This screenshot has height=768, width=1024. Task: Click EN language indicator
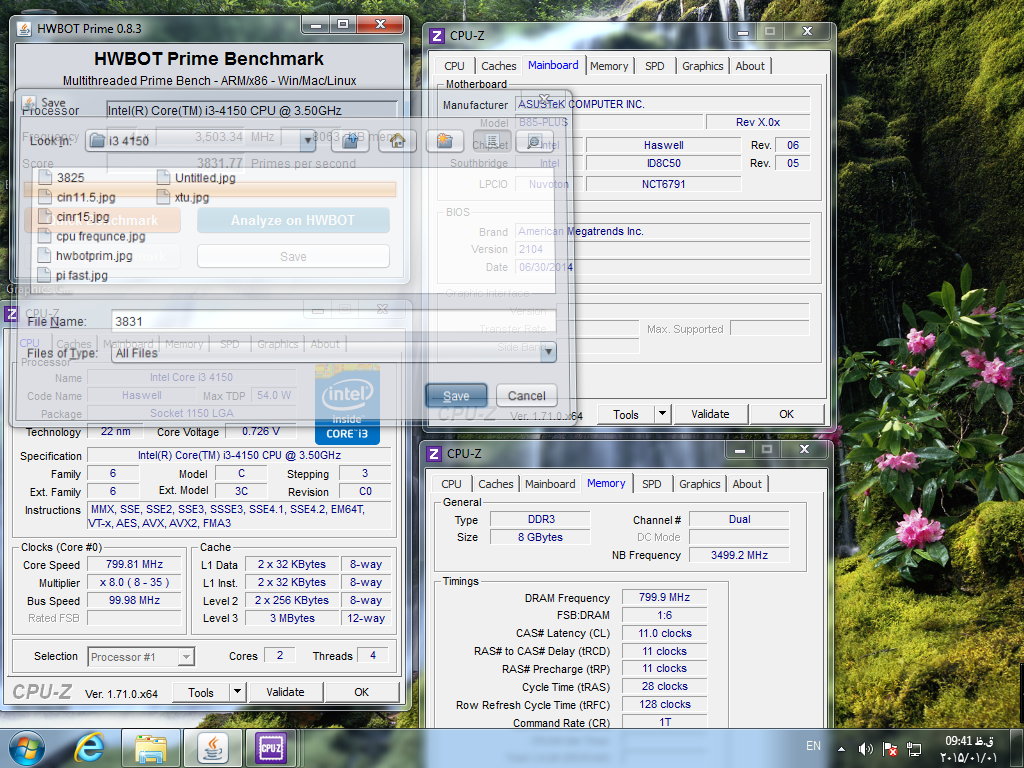(813, 746)
